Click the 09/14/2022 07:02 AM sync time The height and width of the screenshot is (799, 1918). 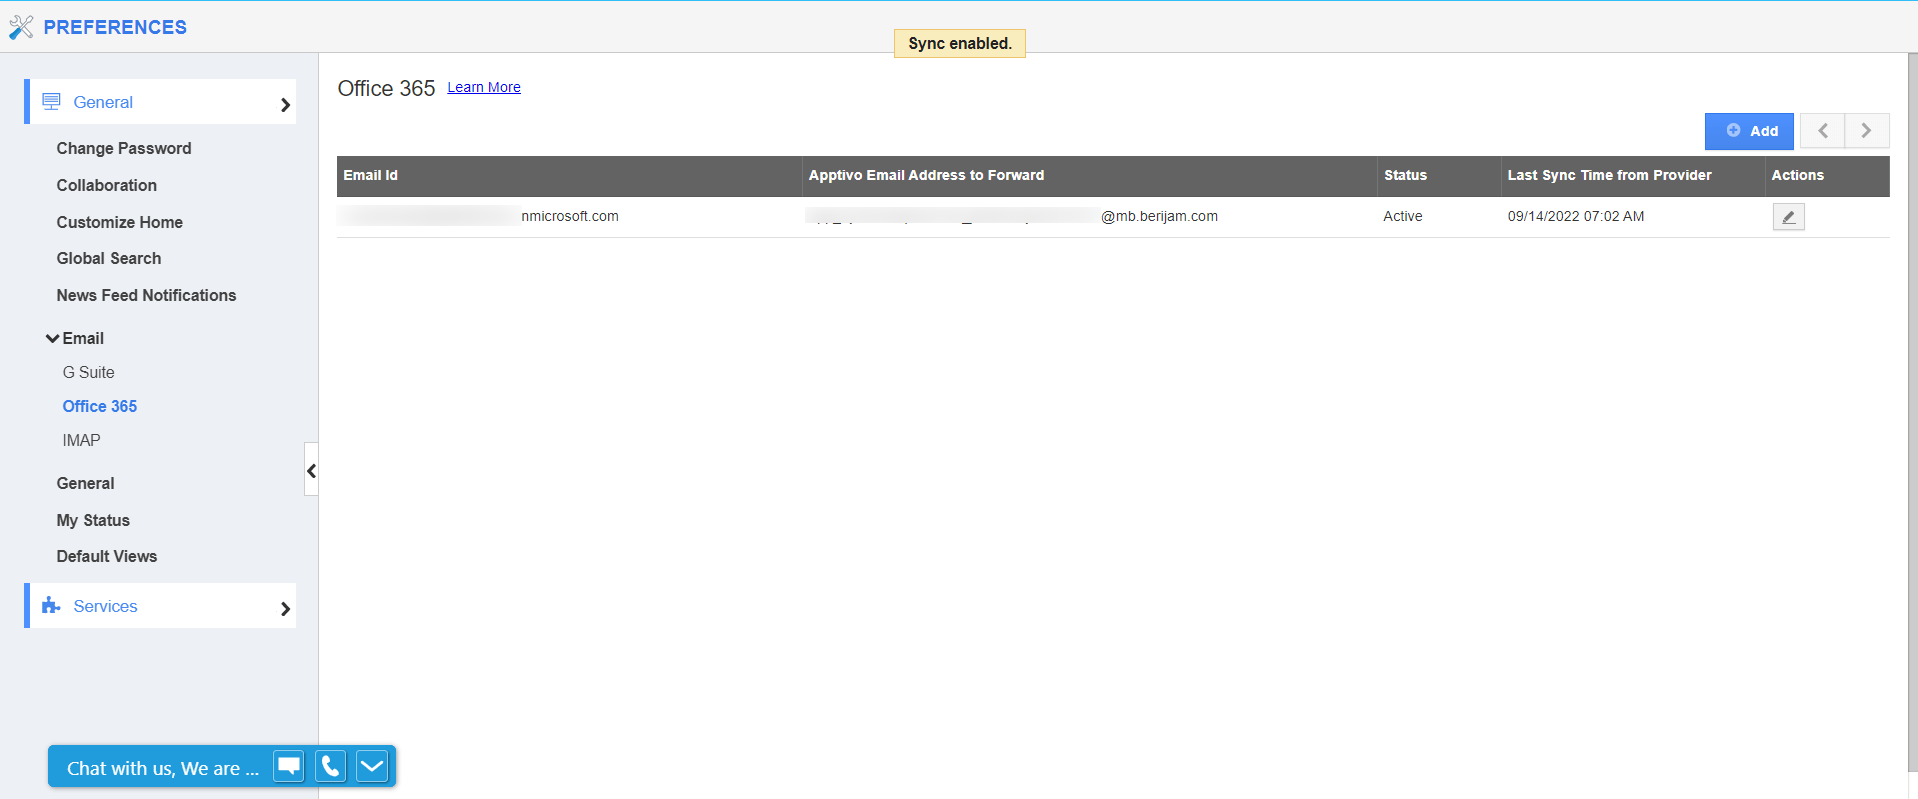[1576, 216]
